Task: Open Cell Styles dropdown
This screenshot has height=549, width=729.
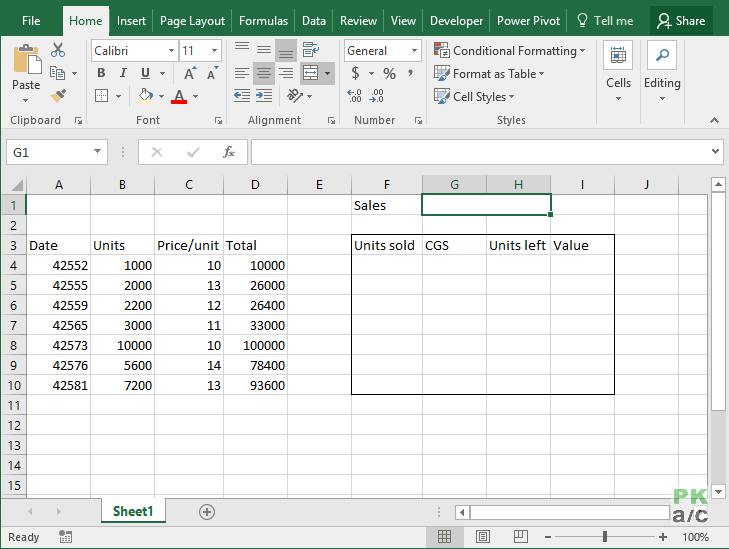Action: [x=474, y=96]
